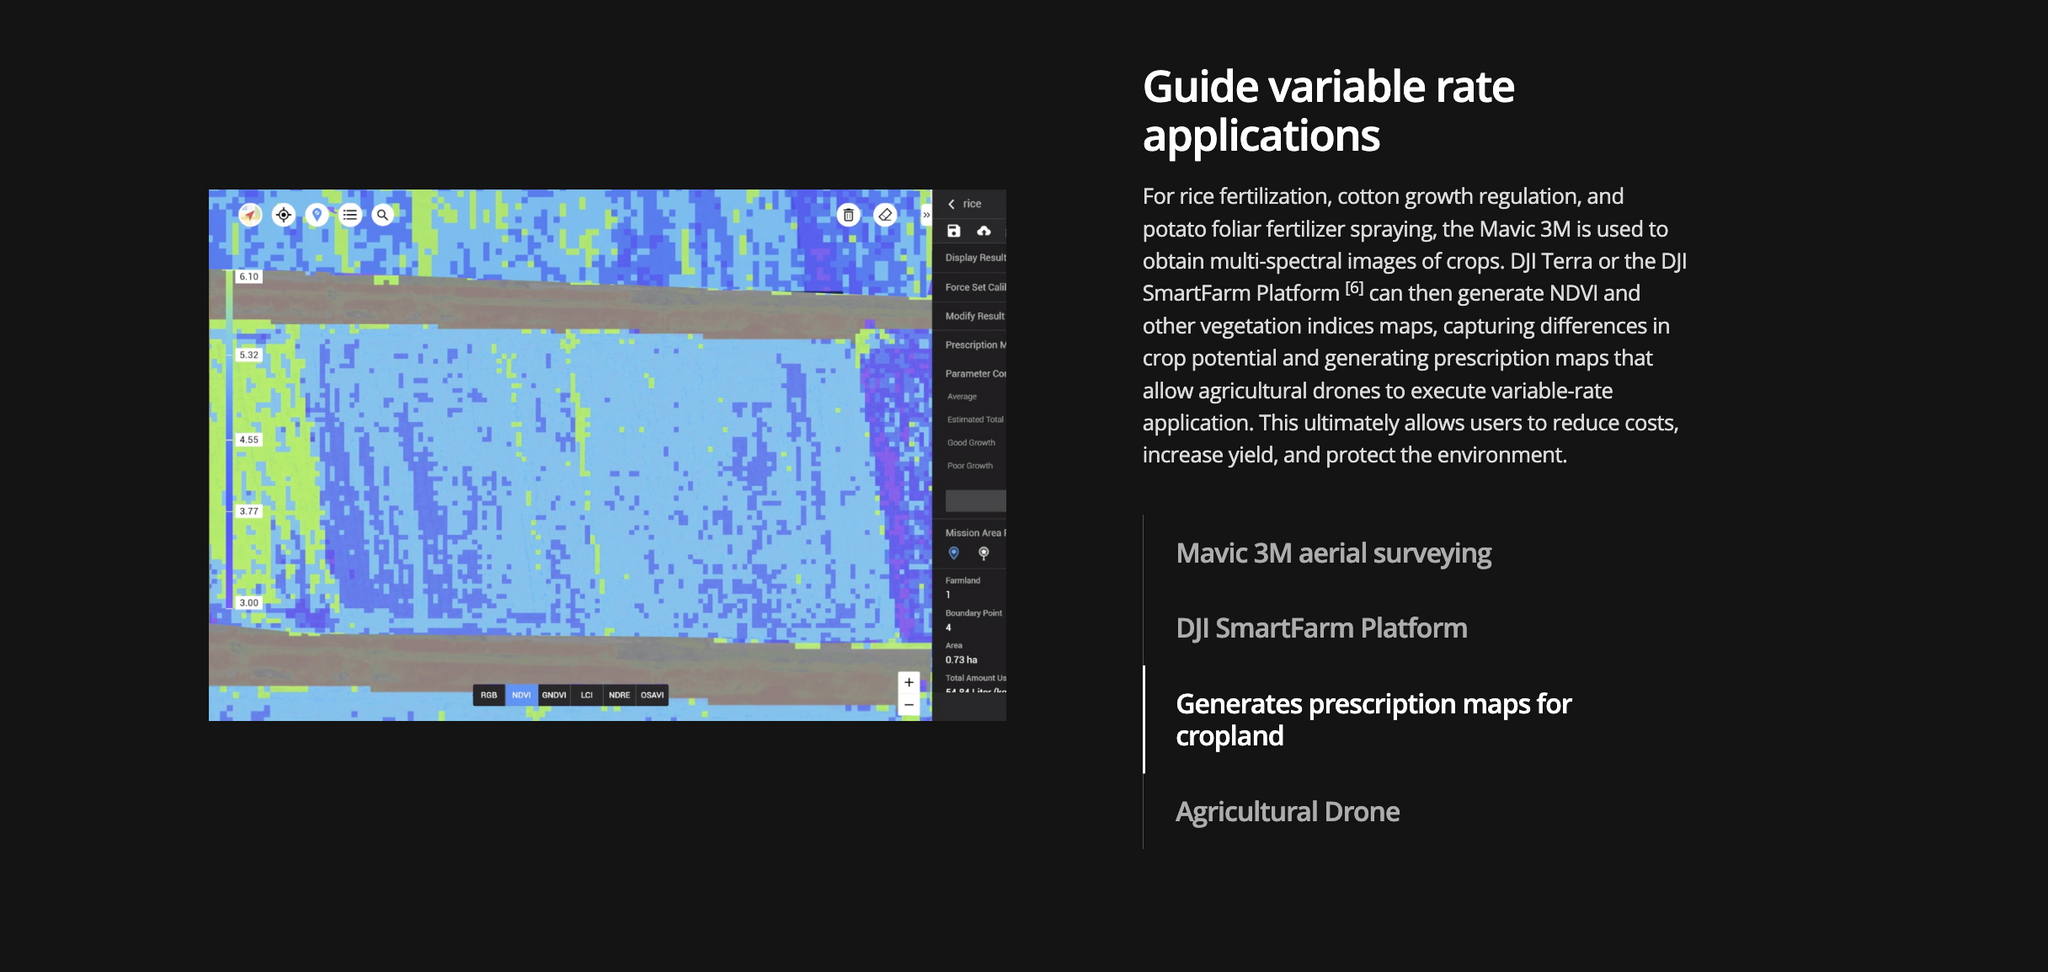Image resolution: width=2048 pixels, height=972 pixels.
Task: Click the save disk icon
Action: [x=954, y=231]
